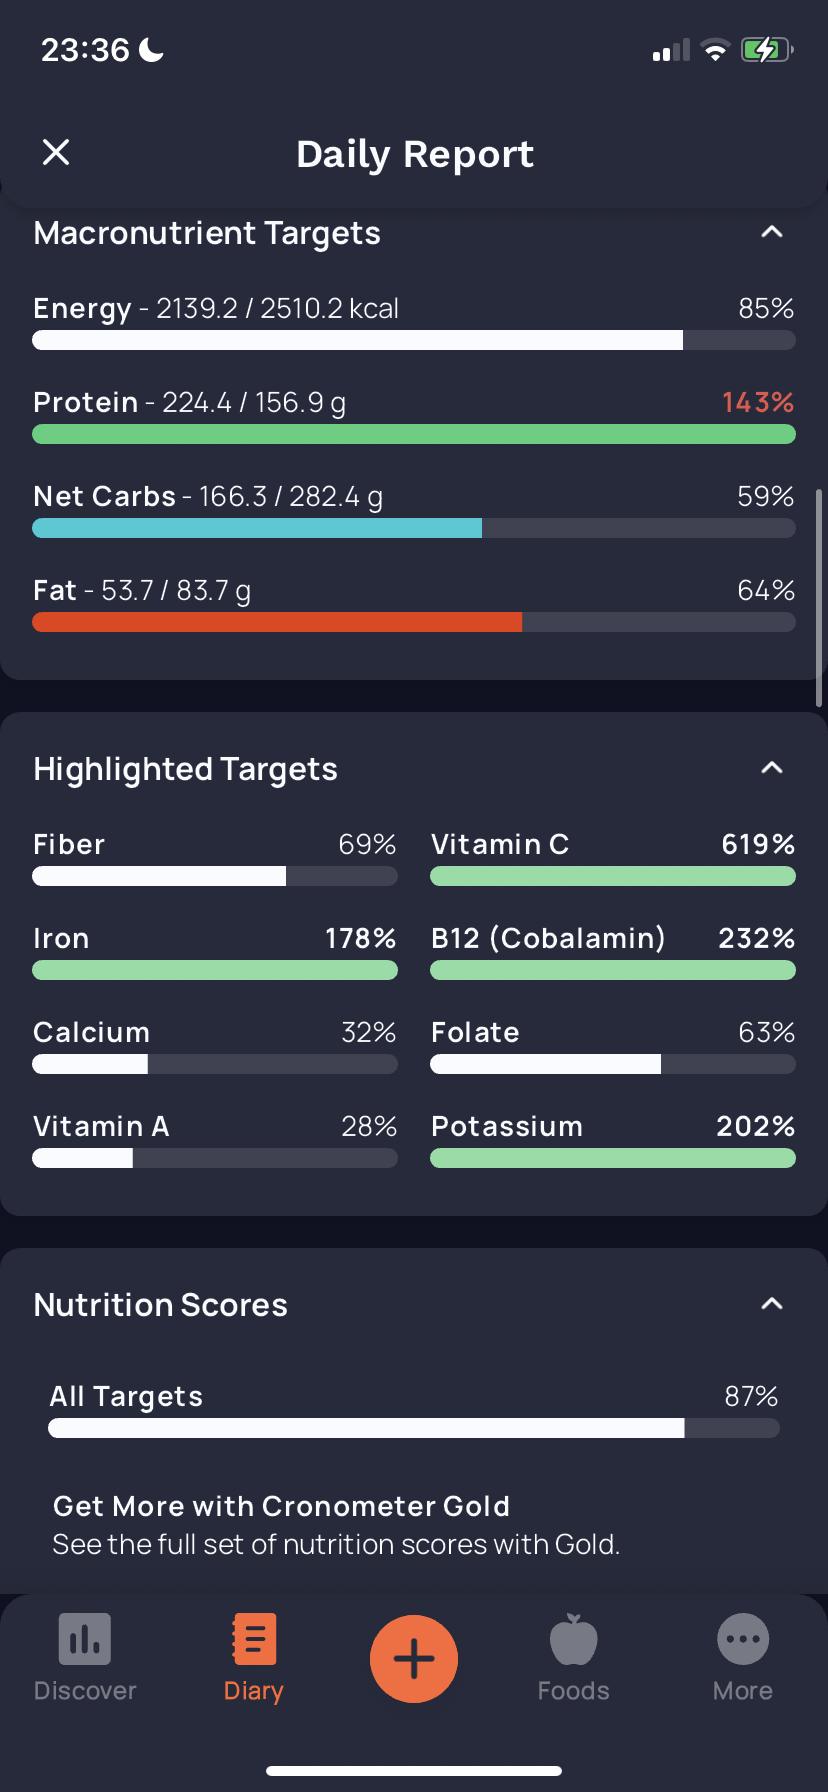This screenshot has height=1792, width=828.
Task: Open the Foods apple icon
Action: pos(574,1639)
